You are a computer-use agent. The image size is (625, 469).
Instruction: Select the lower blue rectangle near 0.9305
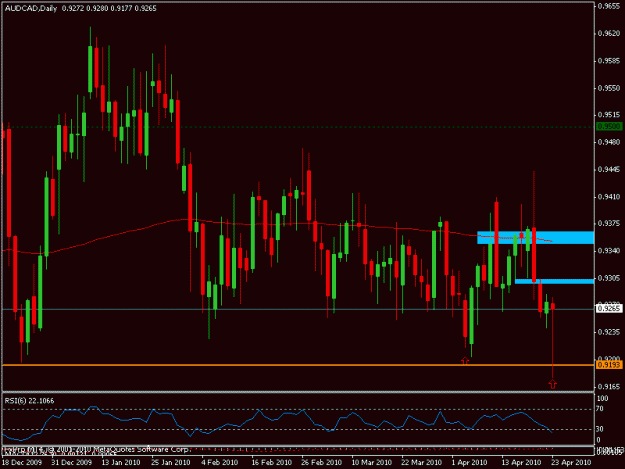pyautogui.click(x=554, y=281)
